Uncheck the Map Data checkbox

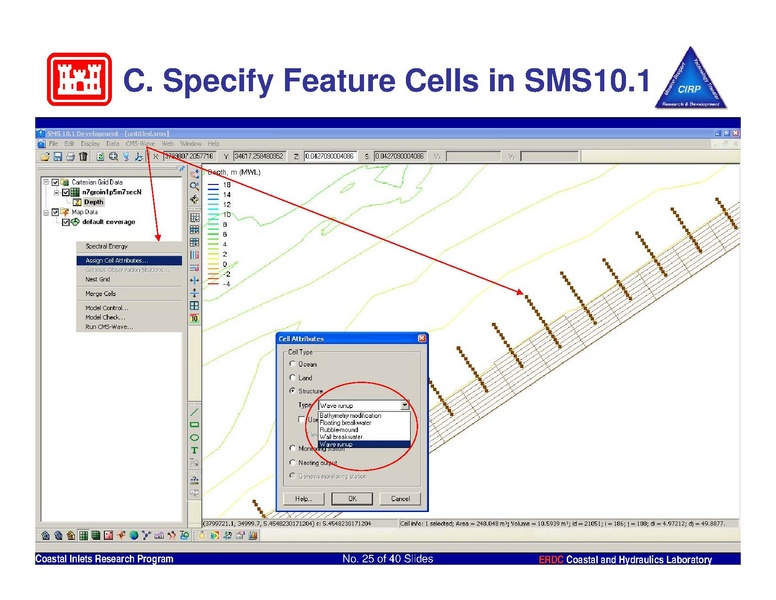tap(55, 212)
